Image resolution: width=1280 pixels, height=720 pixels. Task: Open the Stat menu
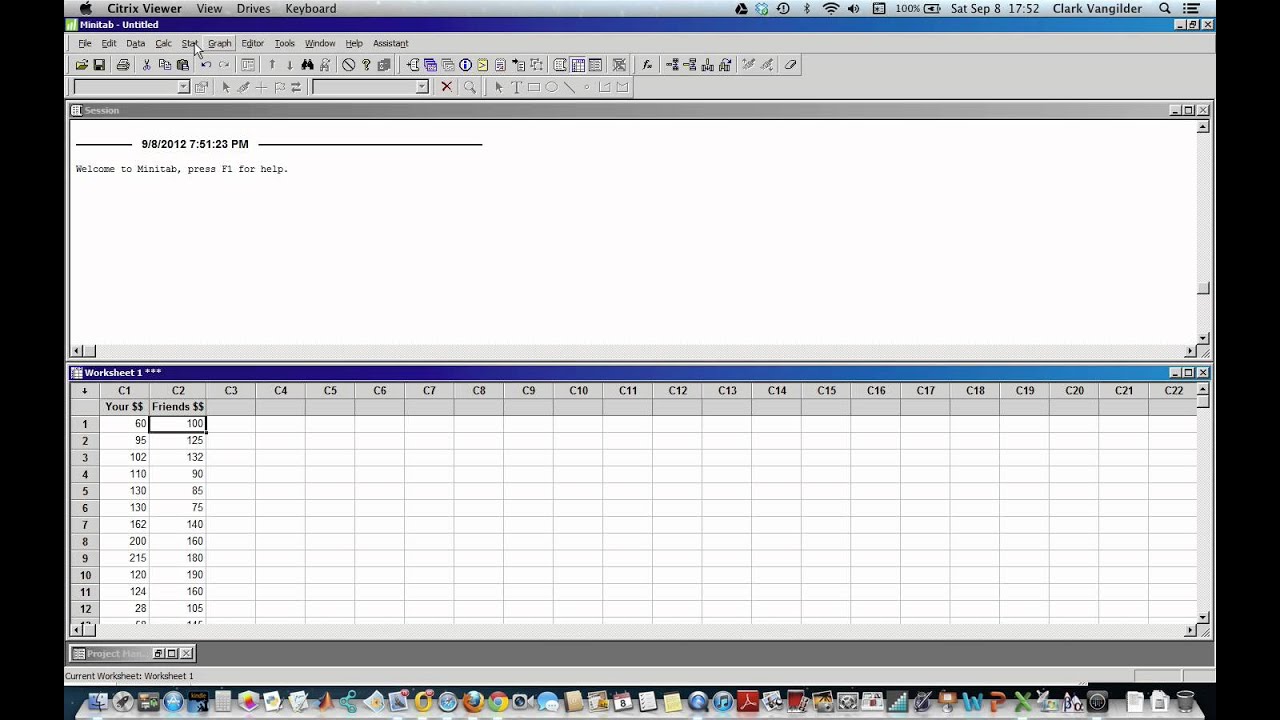point(190,43)
